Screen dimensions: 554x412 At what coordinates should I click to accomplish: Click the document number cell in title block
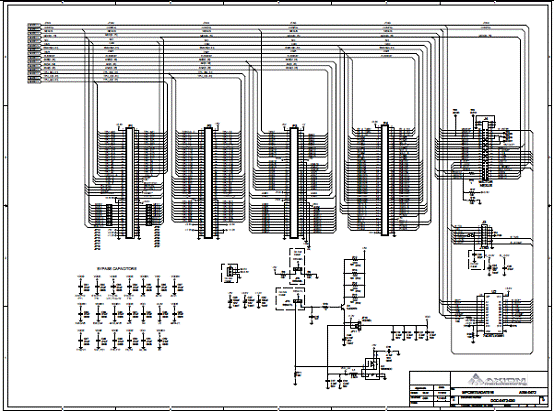[x=499, y=400]
